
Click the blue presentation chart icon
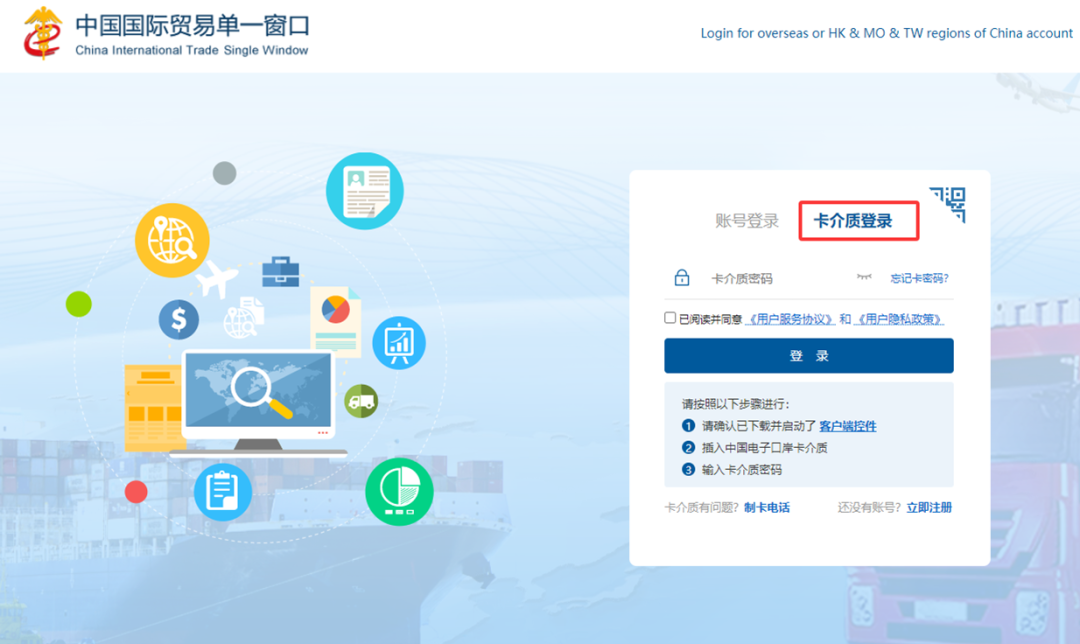399,342
